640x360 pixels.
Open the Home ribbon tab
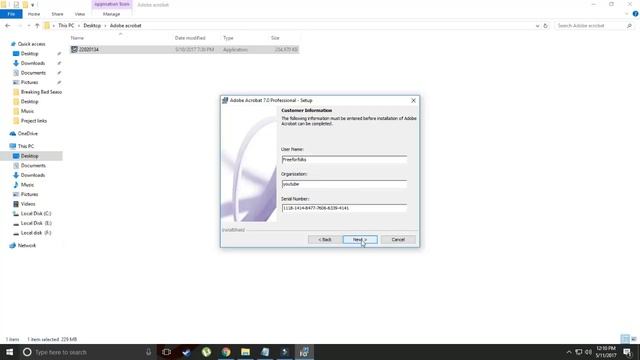pos(34,14)
